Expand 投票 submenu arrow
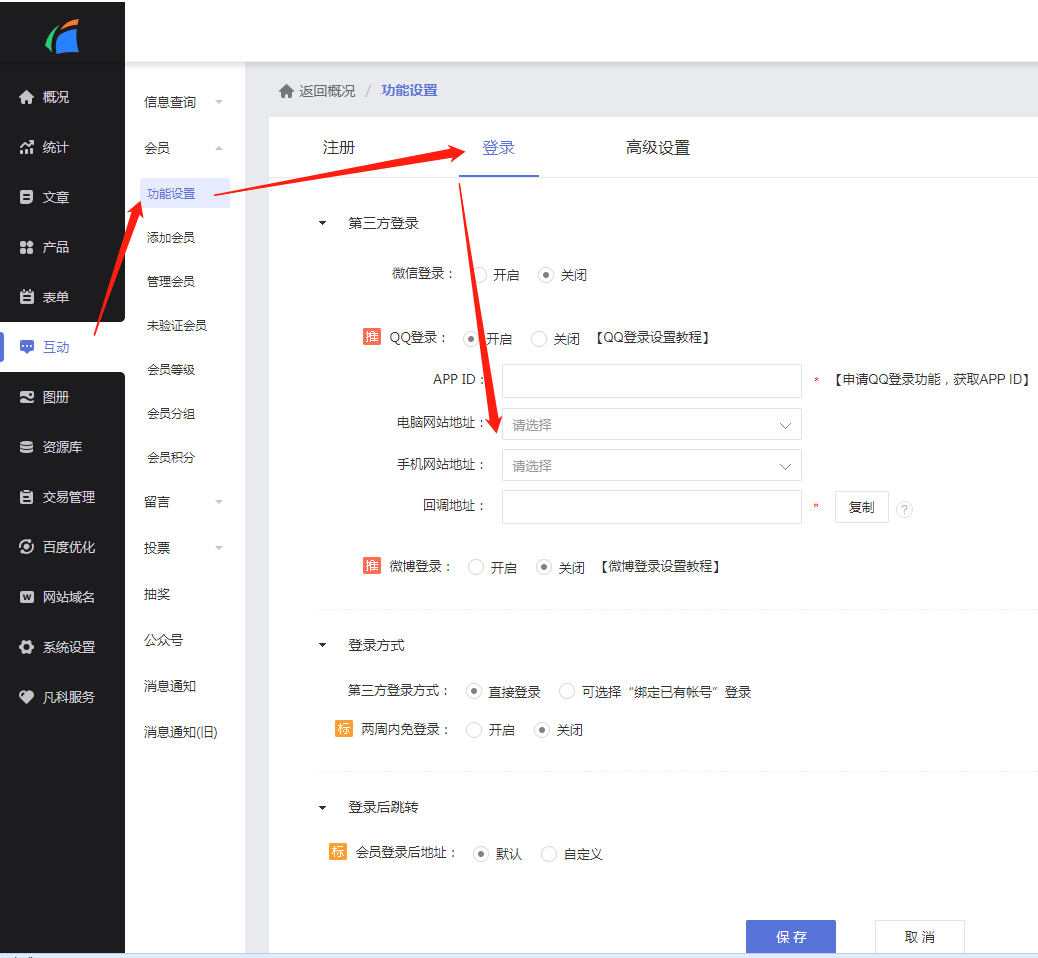The height and width of the screenshot is (958, 1038). (x=219, y=548)
